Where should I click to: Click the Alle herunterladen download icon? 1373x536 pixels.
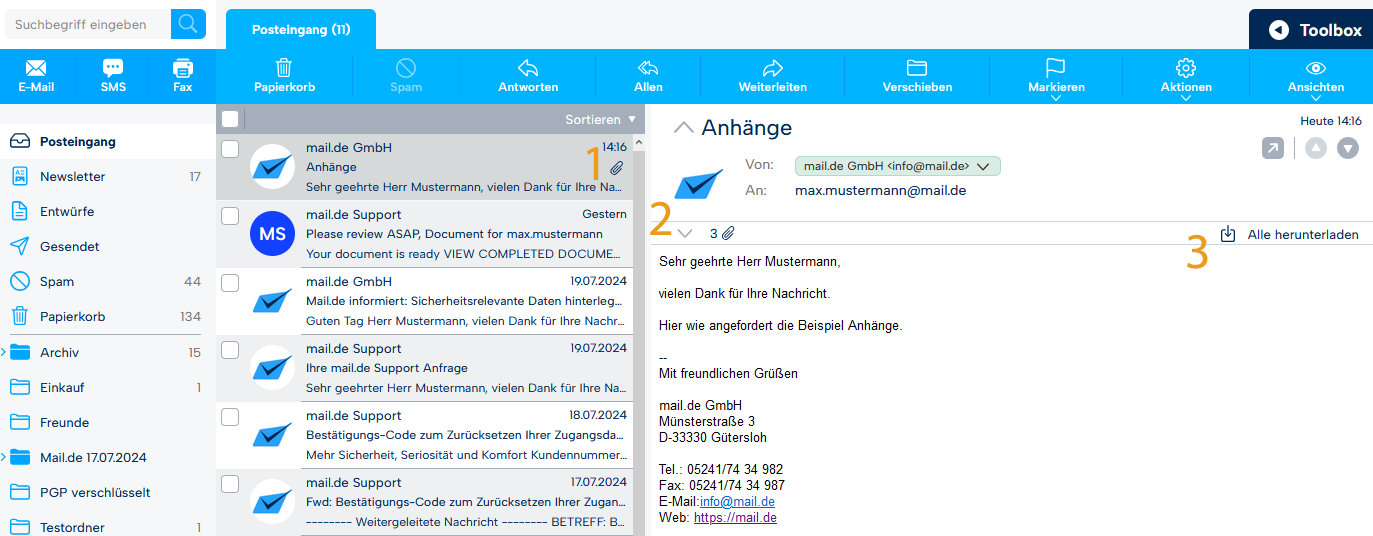[1228, 234]
